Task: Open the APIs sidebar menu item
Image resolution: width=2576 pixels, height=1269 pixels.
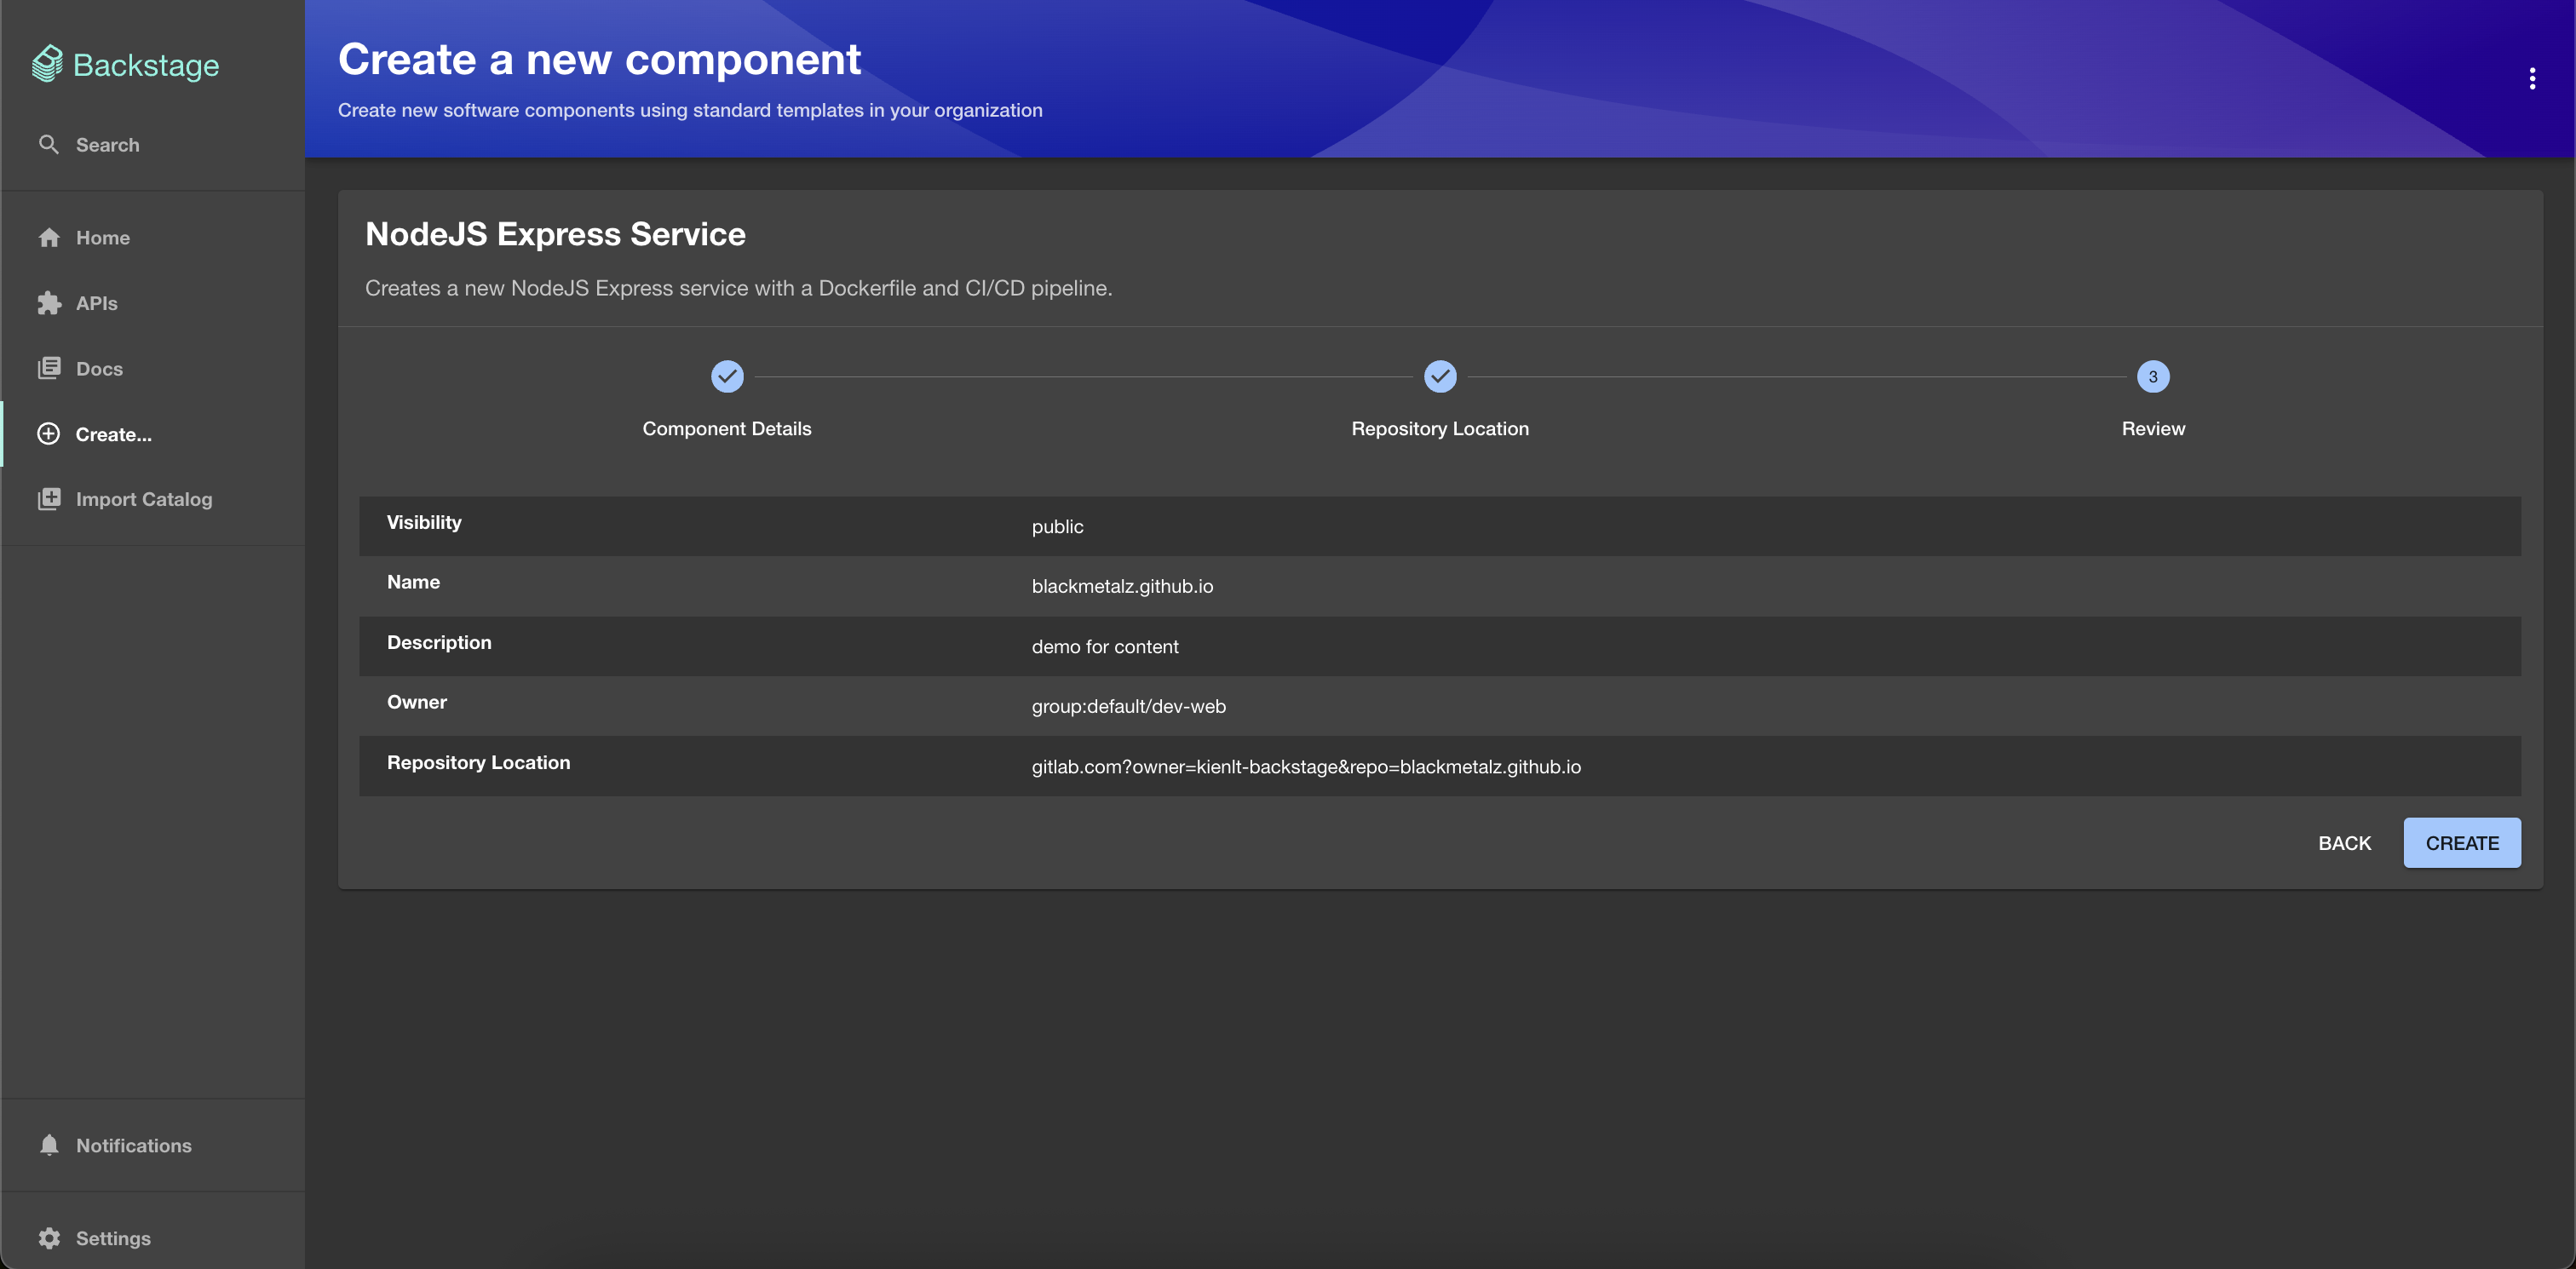Action: click(x=97, y=303)
